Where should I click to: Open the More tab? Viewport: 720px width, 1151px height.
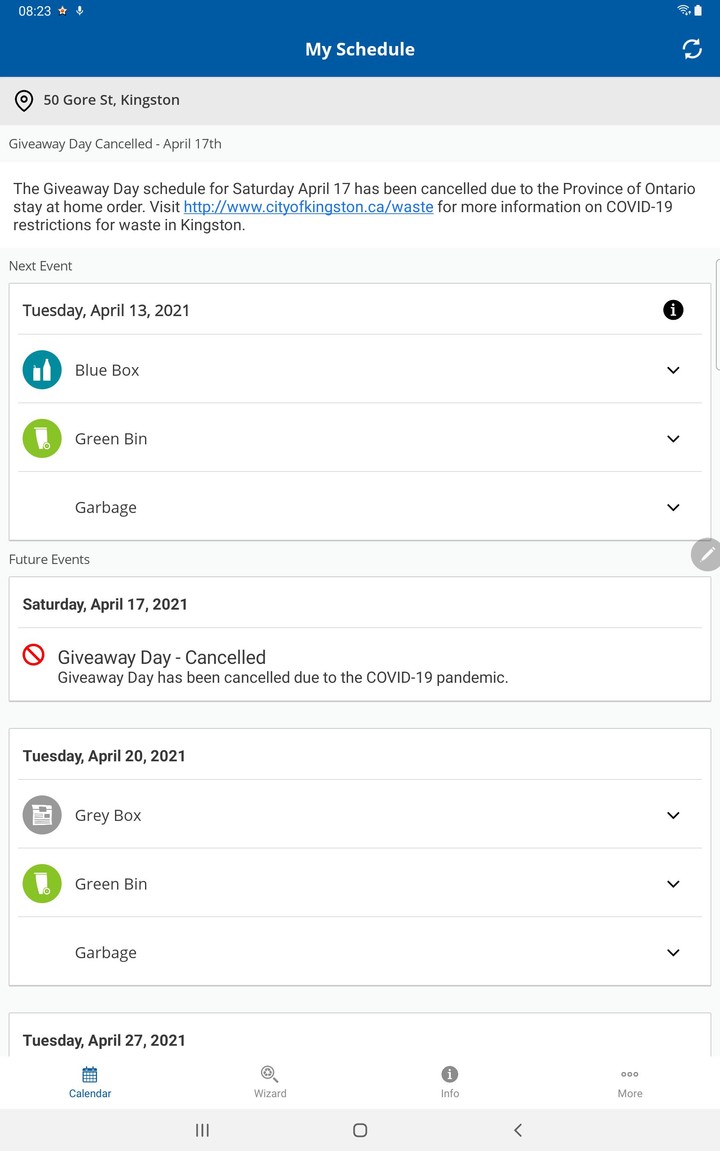point(630,1082)
